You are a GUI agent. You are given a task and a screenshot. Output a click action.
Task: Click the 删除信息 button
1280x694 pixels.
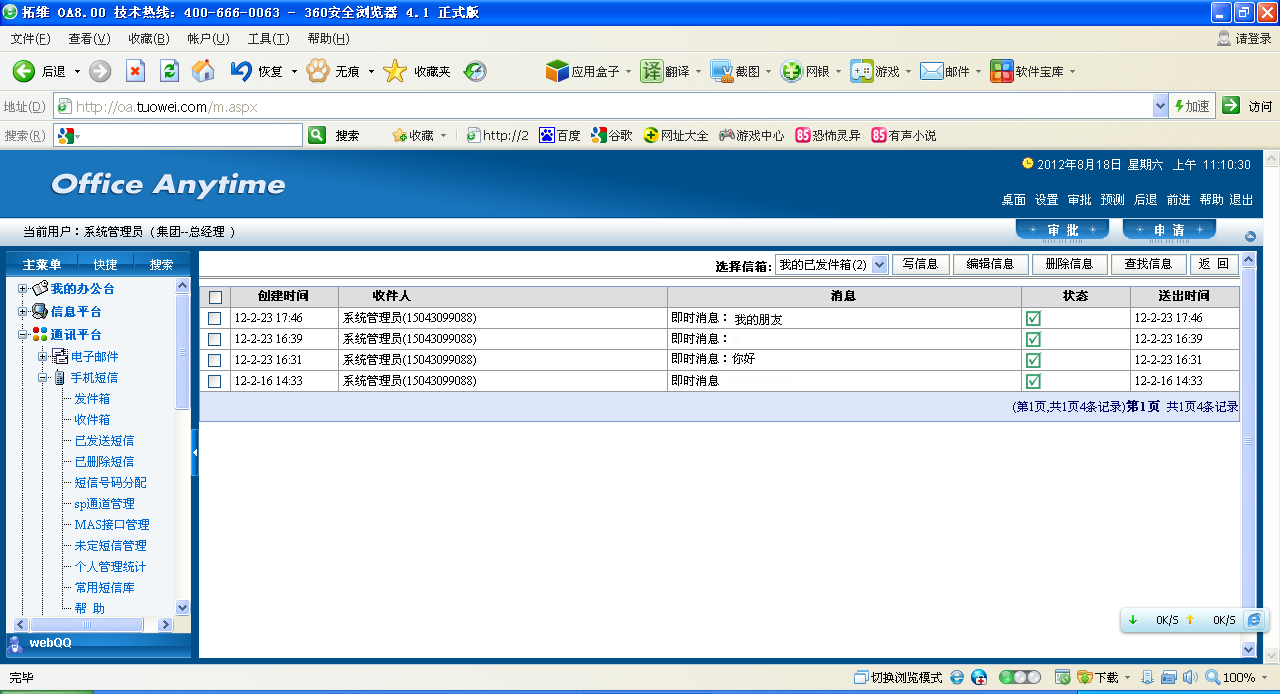pos(1069,264)
